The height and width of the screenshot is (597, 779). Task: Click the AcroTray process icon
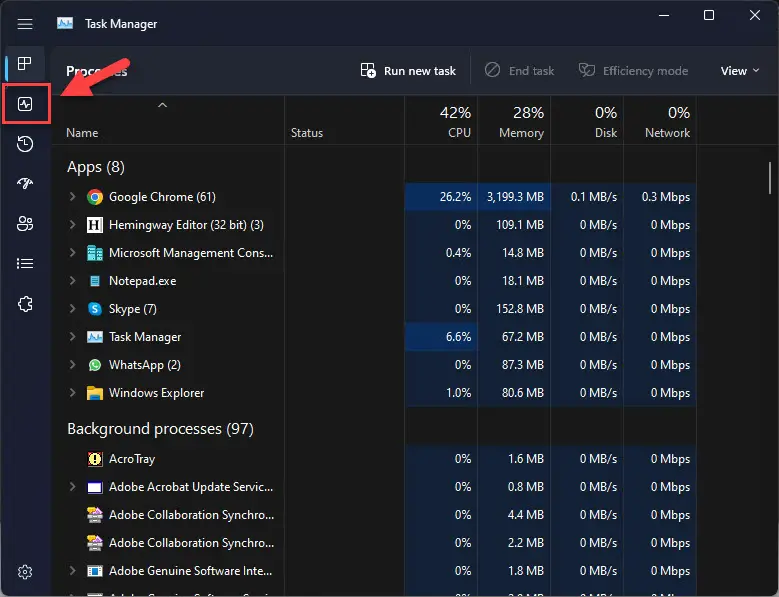click(x=94, y=459)
